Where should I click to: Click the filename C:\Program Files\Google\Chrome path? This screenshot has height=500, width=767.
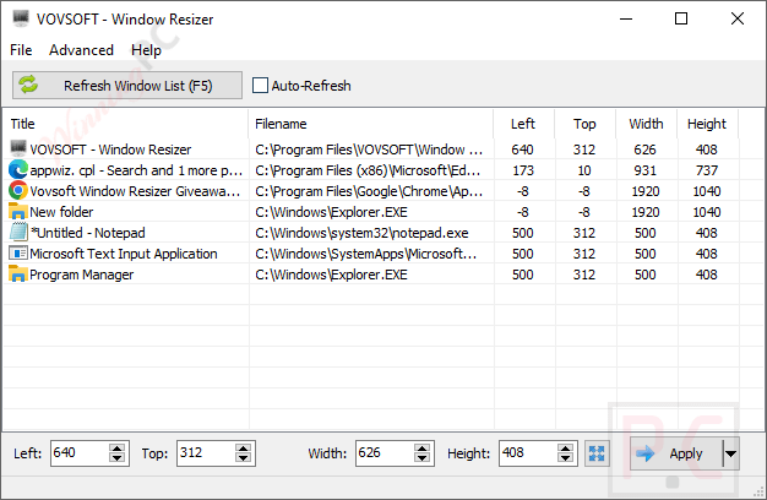coord(369,191)
